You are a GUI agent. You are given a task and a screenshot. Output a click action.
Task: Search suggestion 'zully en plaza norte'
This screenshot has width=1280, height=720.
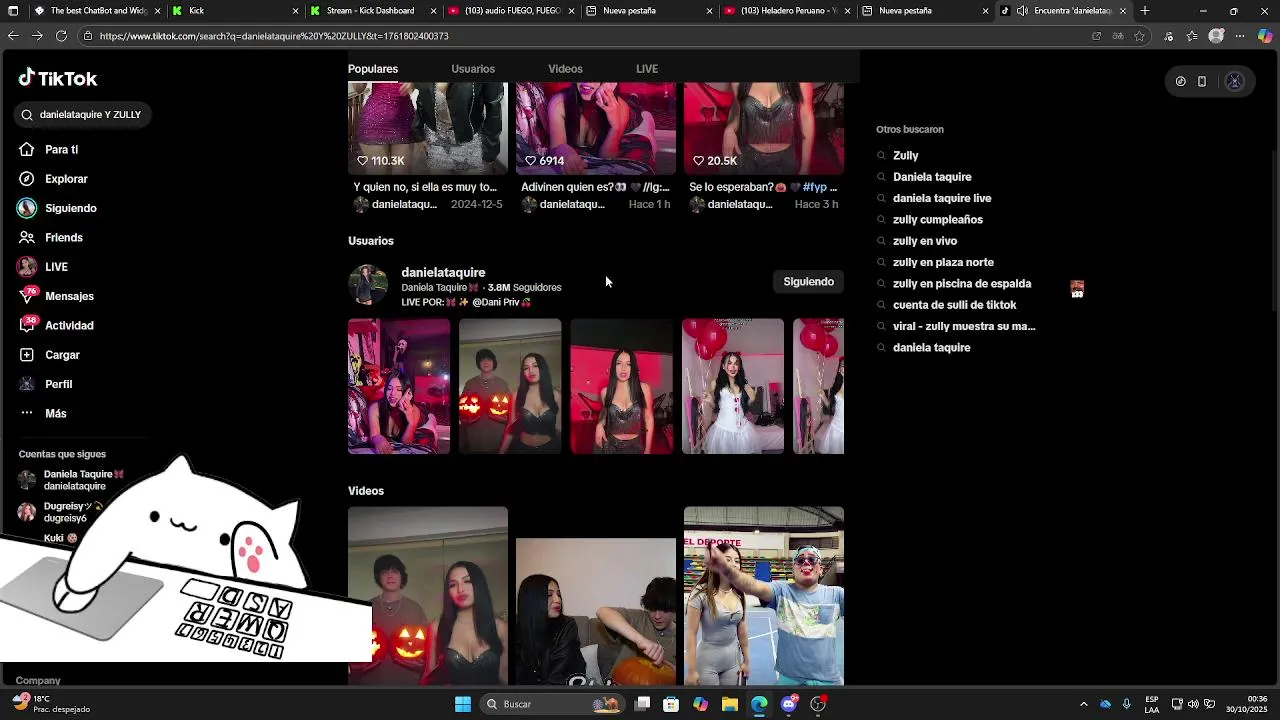(943, 263)
